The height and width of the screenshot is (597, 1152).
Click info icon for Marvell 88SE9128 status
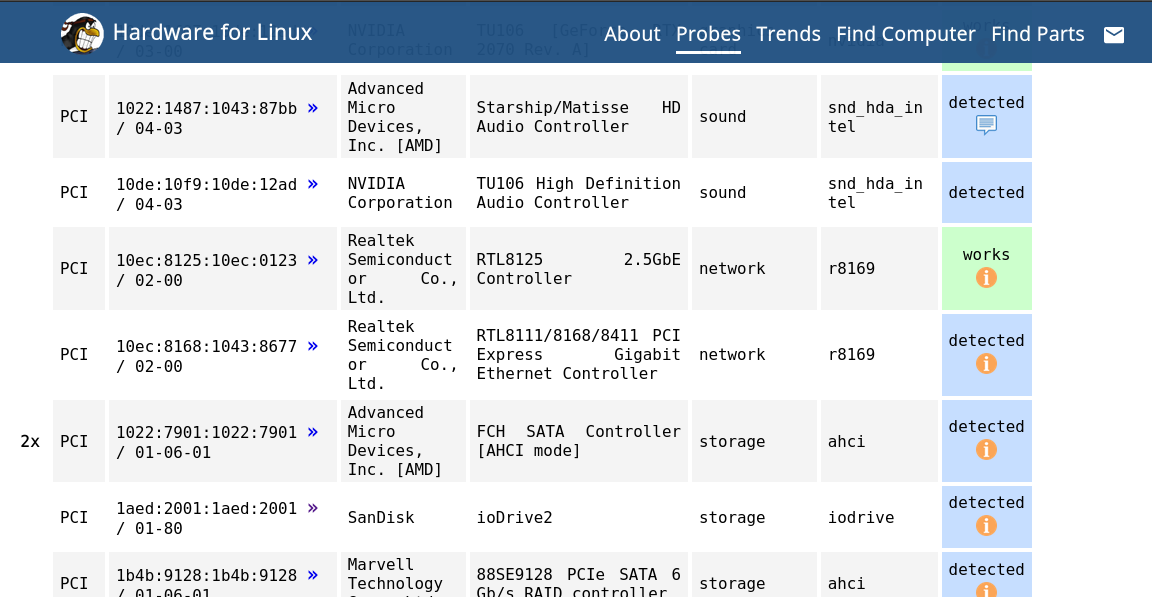click(986, 589)
